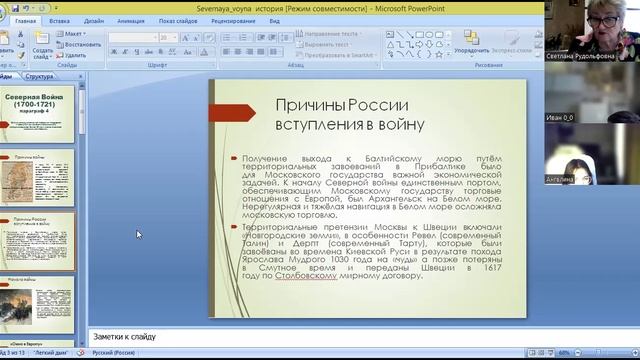
Task: Open the Customize Quick Access Toolbar arrow
Action: click(56, 8)
